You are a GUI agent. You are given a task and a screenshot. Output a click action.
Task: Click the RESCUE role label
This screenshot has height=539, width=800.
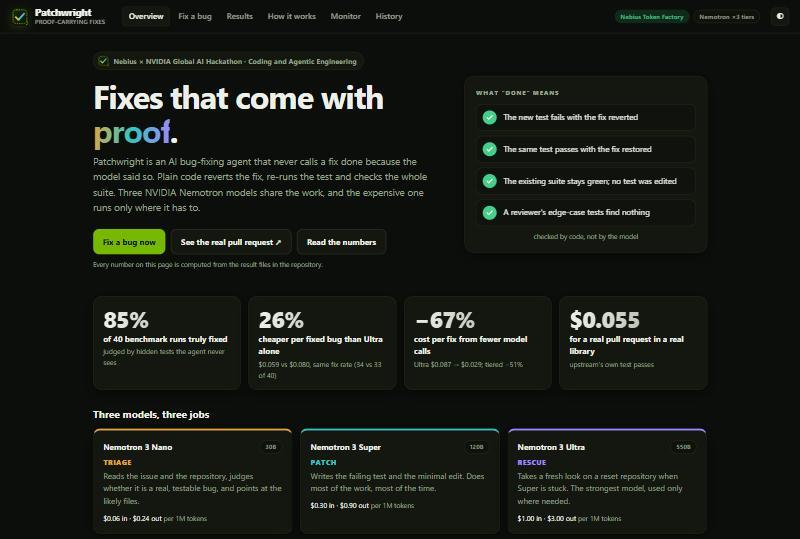532,462
